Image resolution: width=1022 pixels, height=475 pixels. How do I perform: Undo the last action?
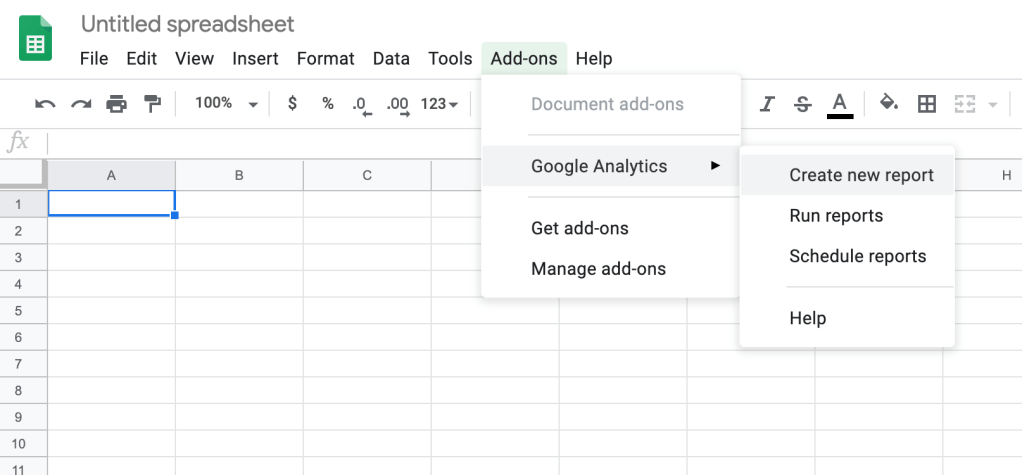click(45, 104)
